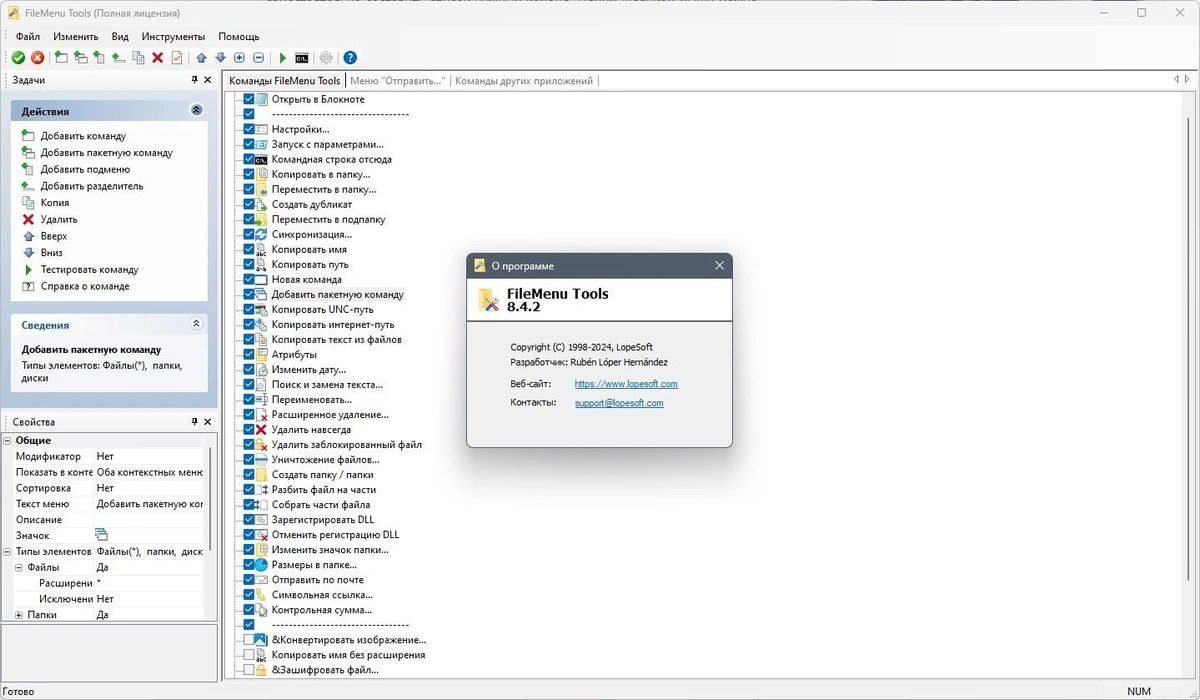This screenshot has width=1200, height=700.
Task: Click Добавить подменю in Действия panel
Action: coord(85,169)
